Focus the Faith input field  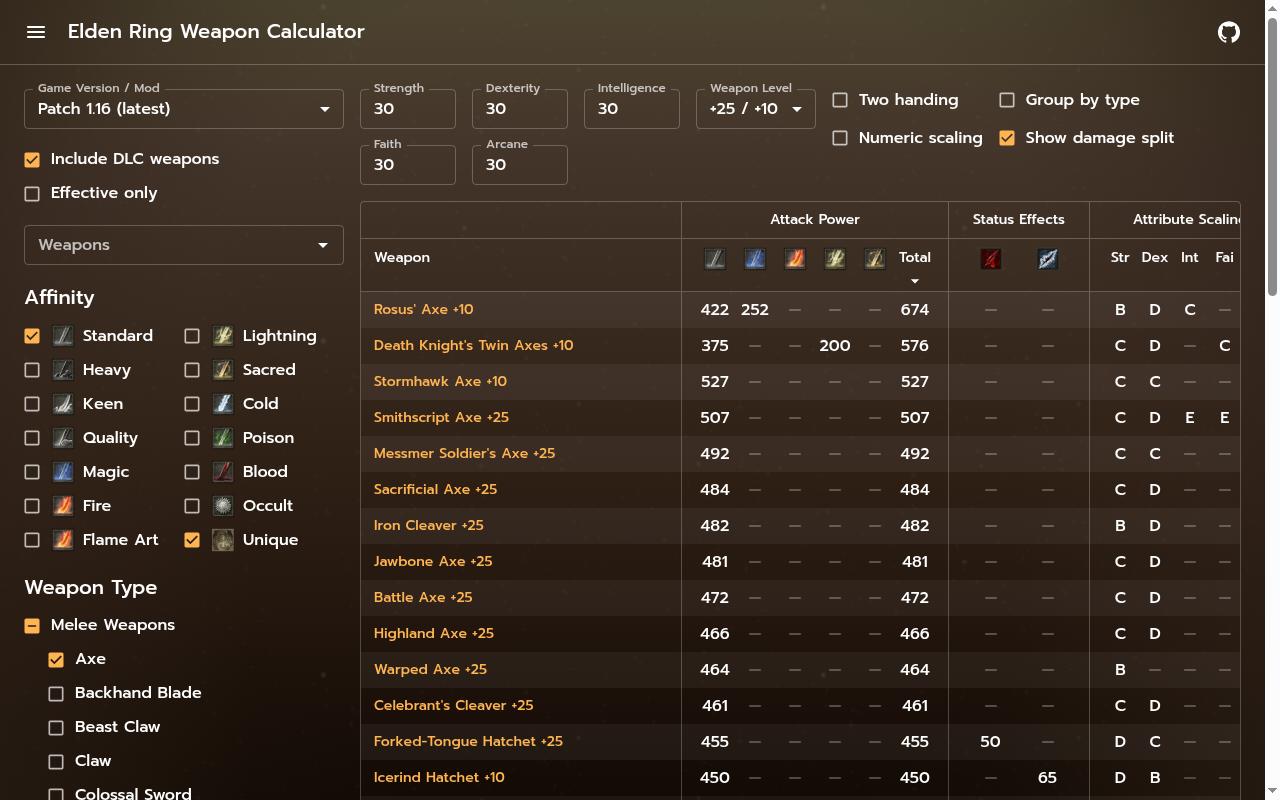pos(408,165)
